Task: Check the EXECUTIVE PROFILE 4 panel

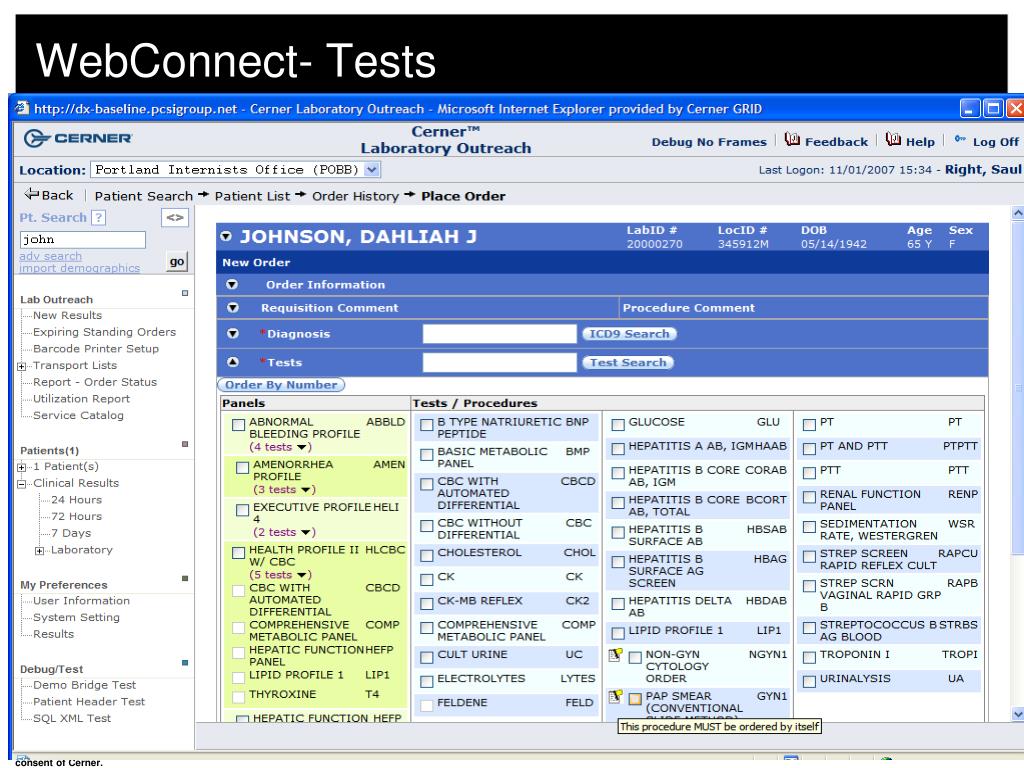Action: (x=242, y=510)
